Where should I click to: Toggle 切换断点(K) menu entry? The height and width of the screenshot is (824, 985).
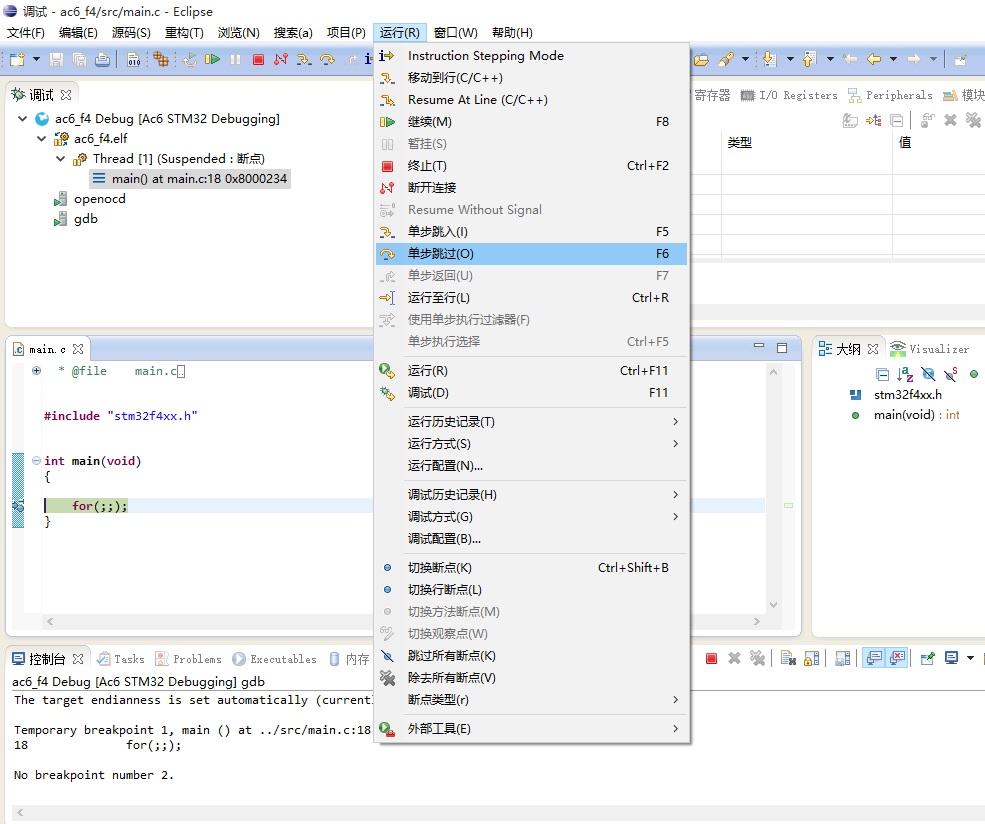pos(531,568)
